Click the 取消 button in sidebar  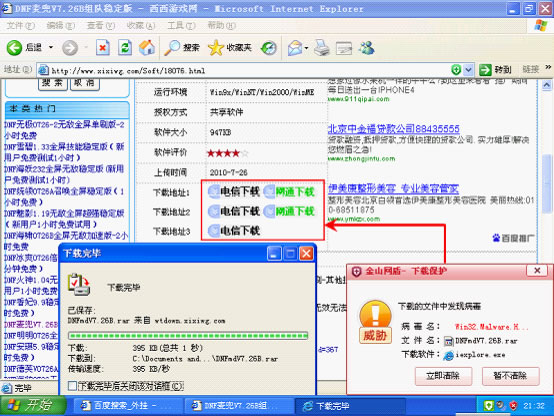pos(85,84)
